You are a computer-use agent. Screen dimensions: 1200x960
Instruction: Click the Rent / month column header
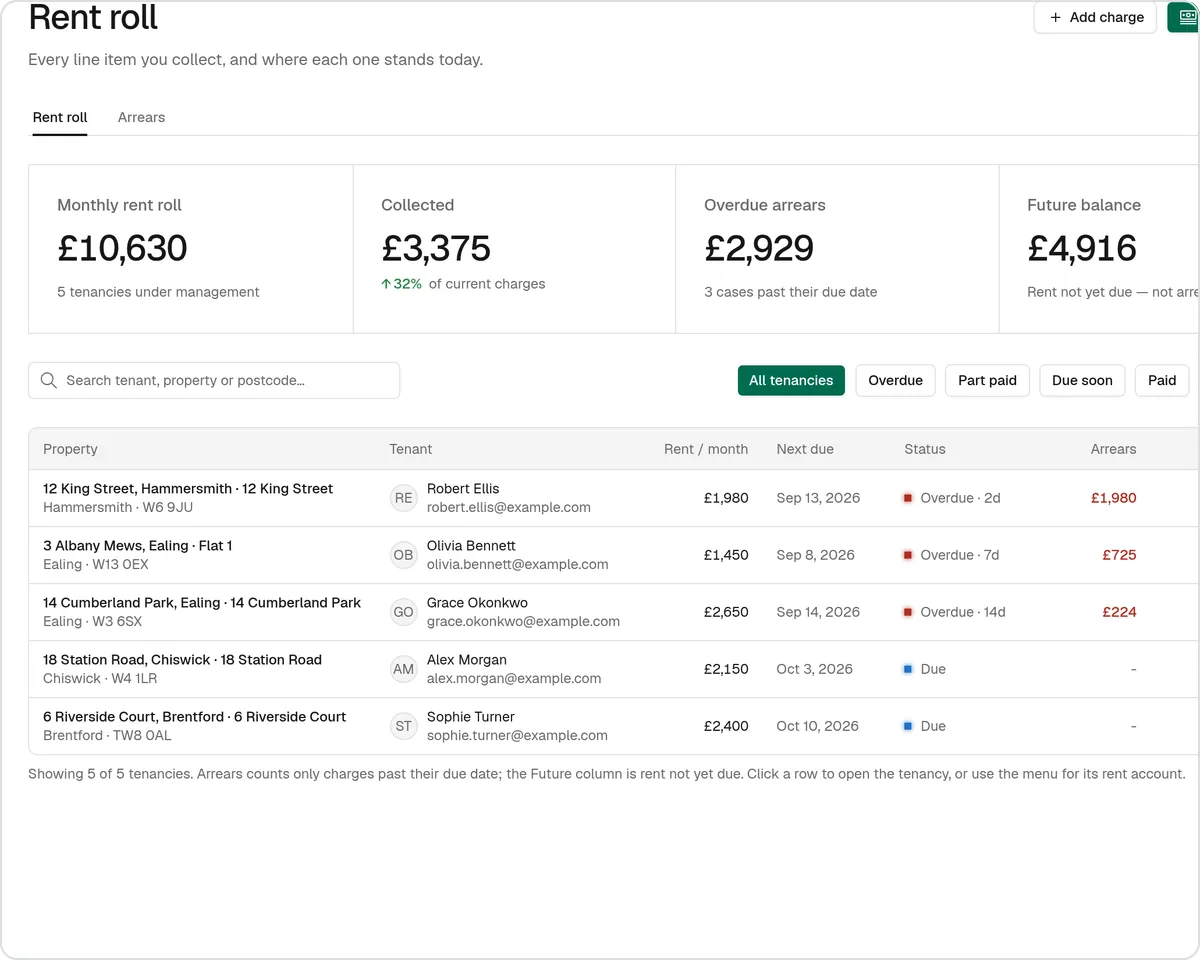[706, 449]
